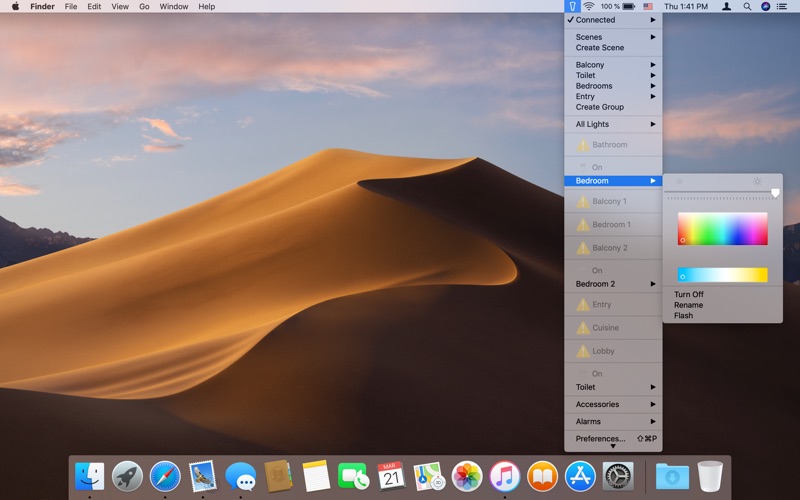Open the Bedroom 2 light submenu
This screenshot has width=800, height=500.
coord(613,284)
